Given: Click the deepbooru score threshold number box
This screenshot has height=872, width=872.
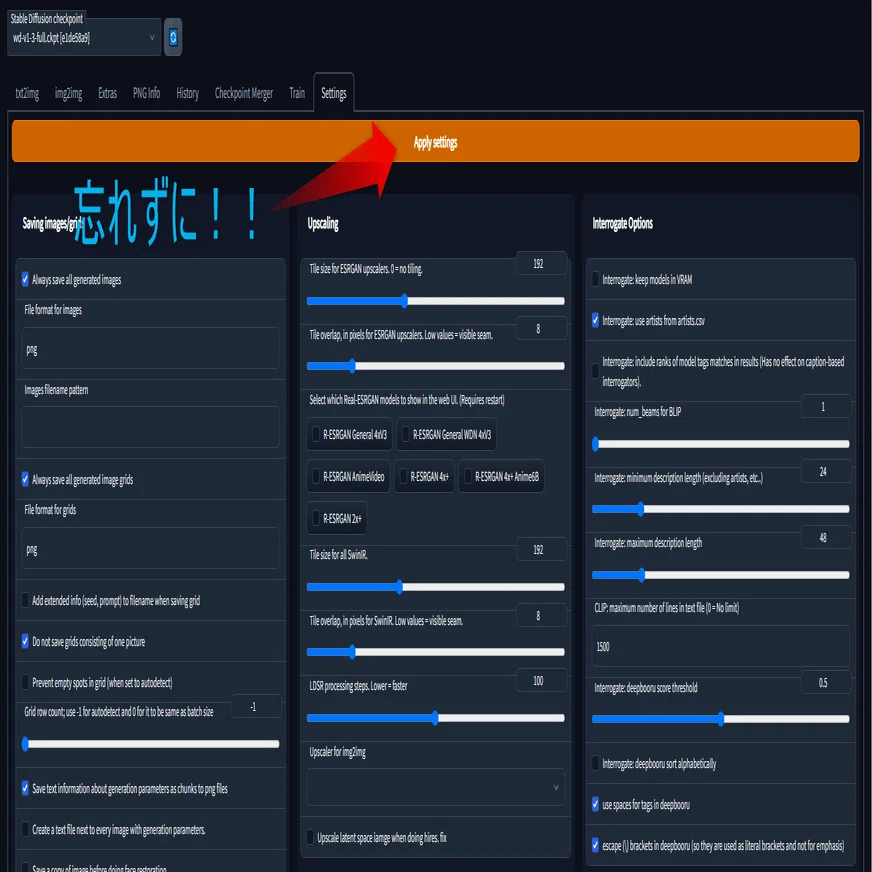Looking at the screenshot, I should click(826, 682).
